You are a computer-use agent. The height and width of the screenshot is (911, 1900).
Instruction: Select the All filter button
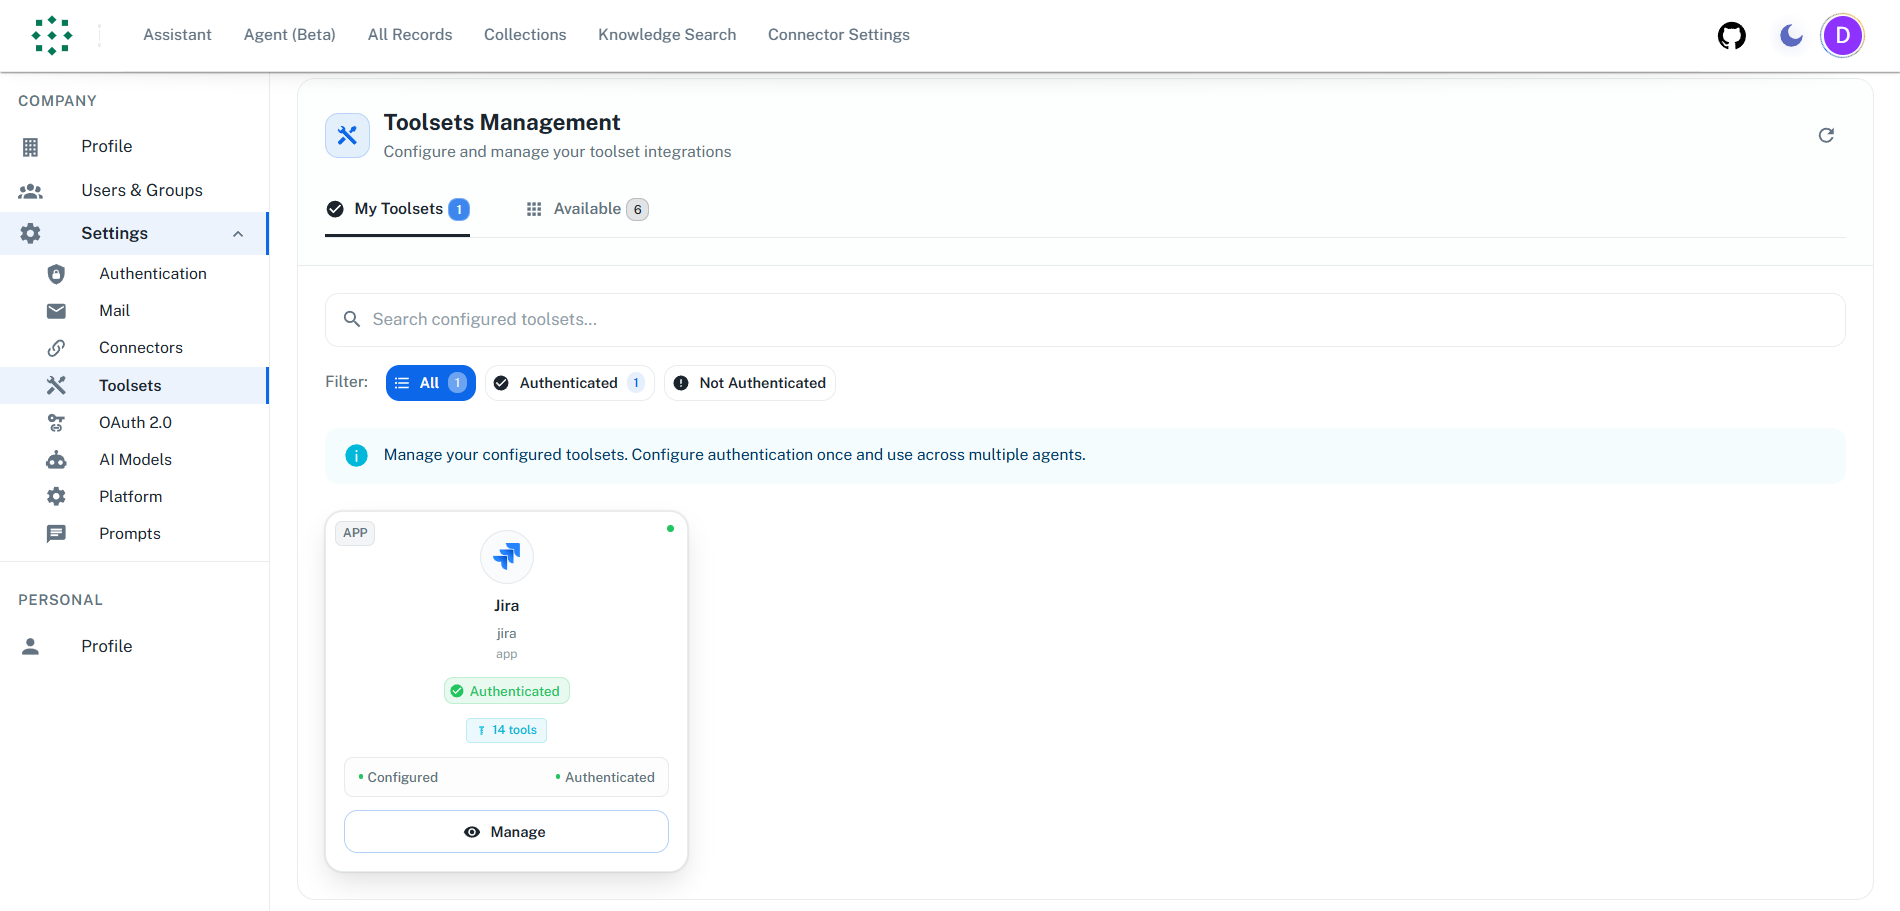(x=430, y=382)
